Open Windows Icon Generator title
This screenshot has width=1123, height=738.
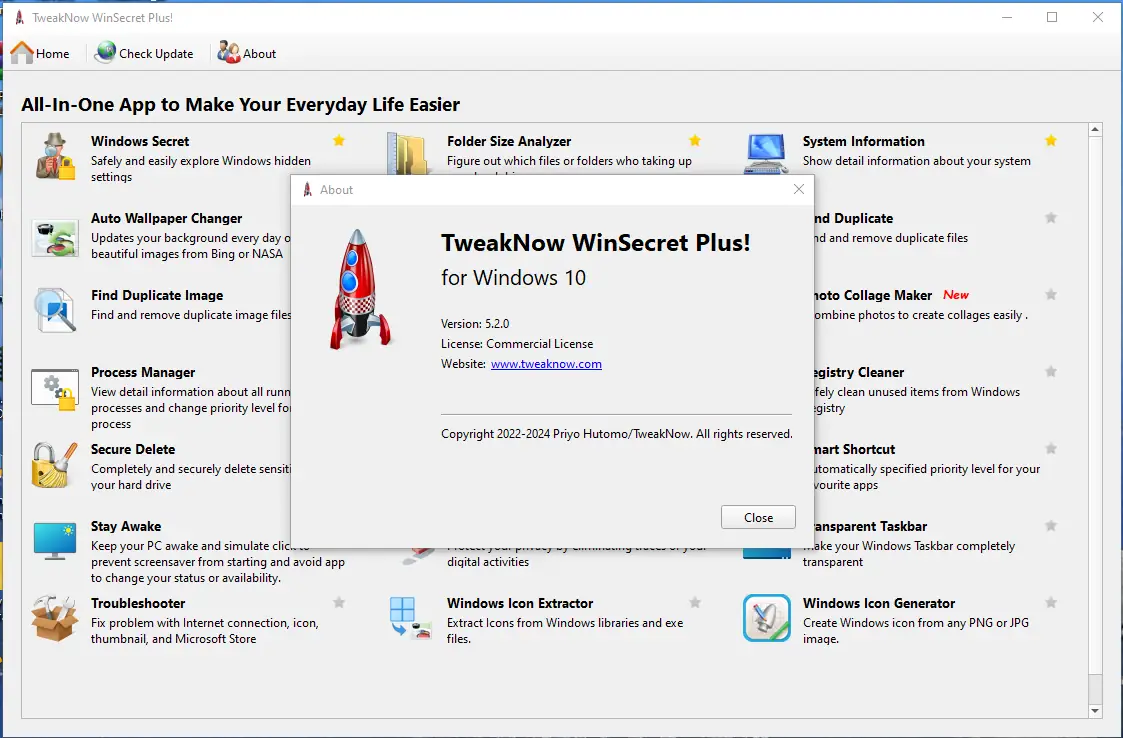[879, 603]
